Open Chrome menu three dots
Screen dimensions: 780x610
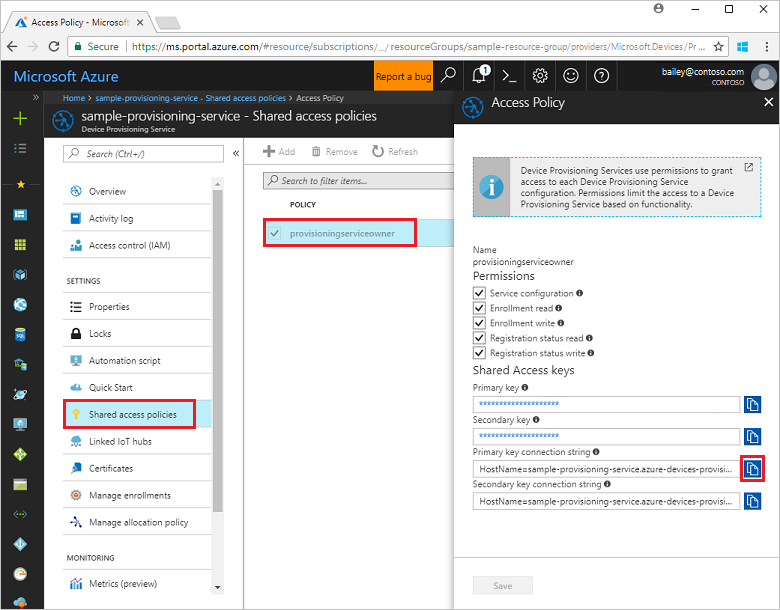click(x=767, y=47)
